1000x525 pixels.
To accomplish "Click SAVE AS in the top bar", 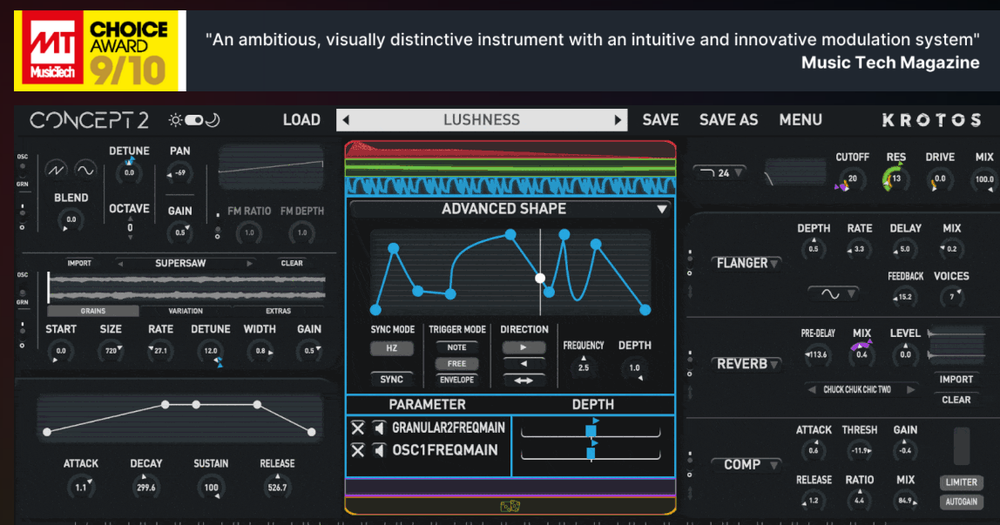I will click(x=728, y=120).
